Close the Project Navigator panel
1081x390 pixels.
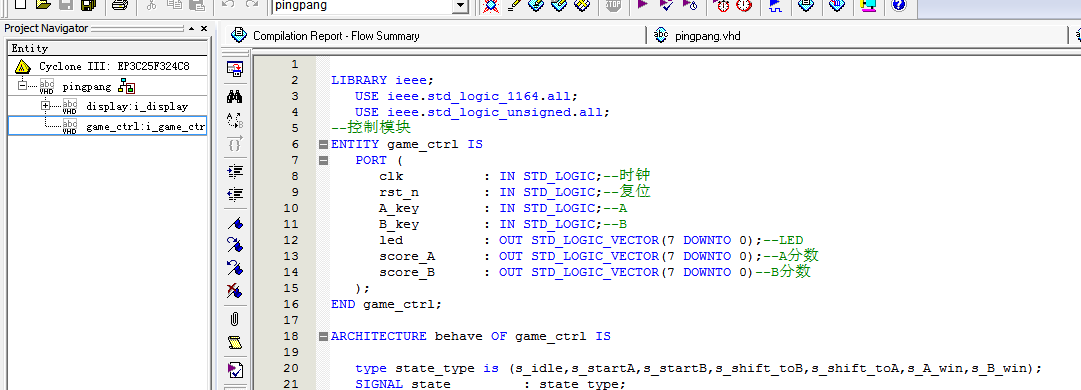203,28
